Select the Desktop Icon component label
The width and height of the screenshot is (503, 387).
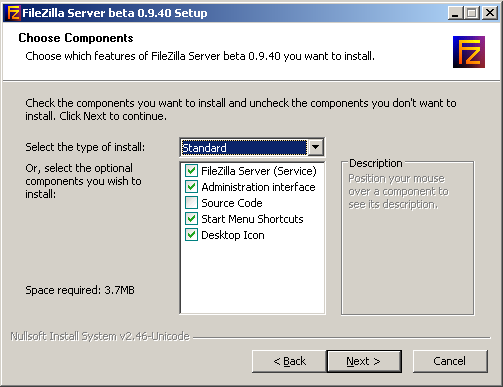coord(233,235)
